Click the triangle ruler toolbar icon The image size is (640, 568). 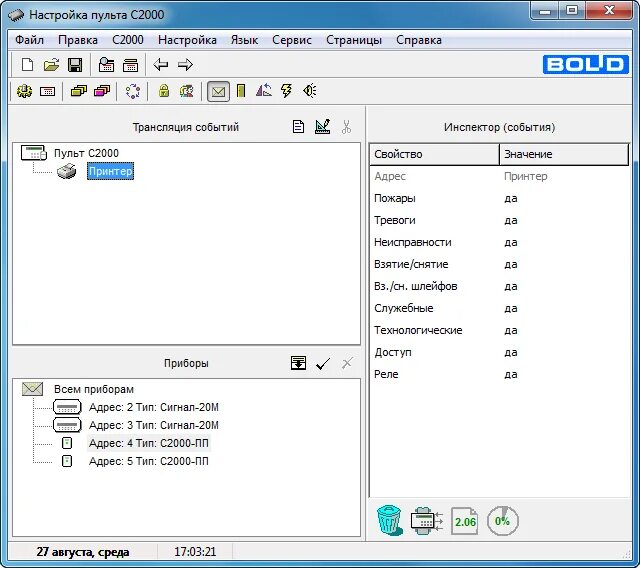point(264,90)
